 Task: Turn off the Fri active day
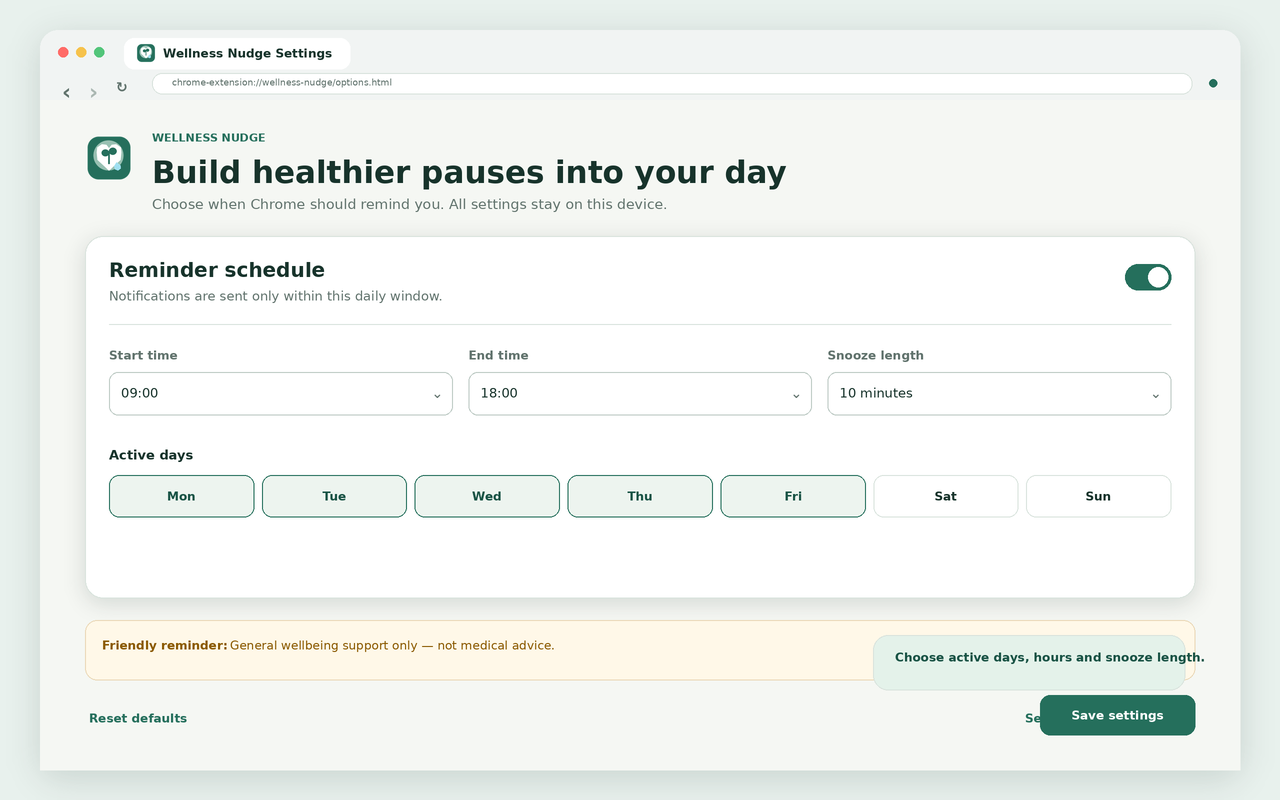[x=793, y=496]
